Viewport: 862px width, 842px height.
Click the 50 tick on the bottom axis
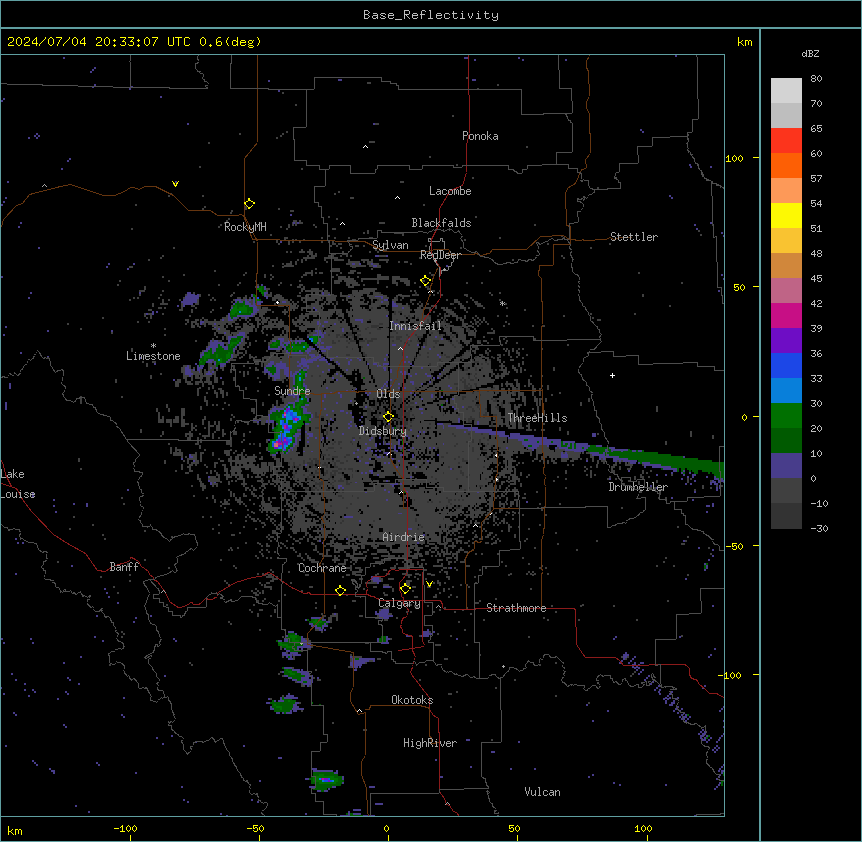click(514, 828)
